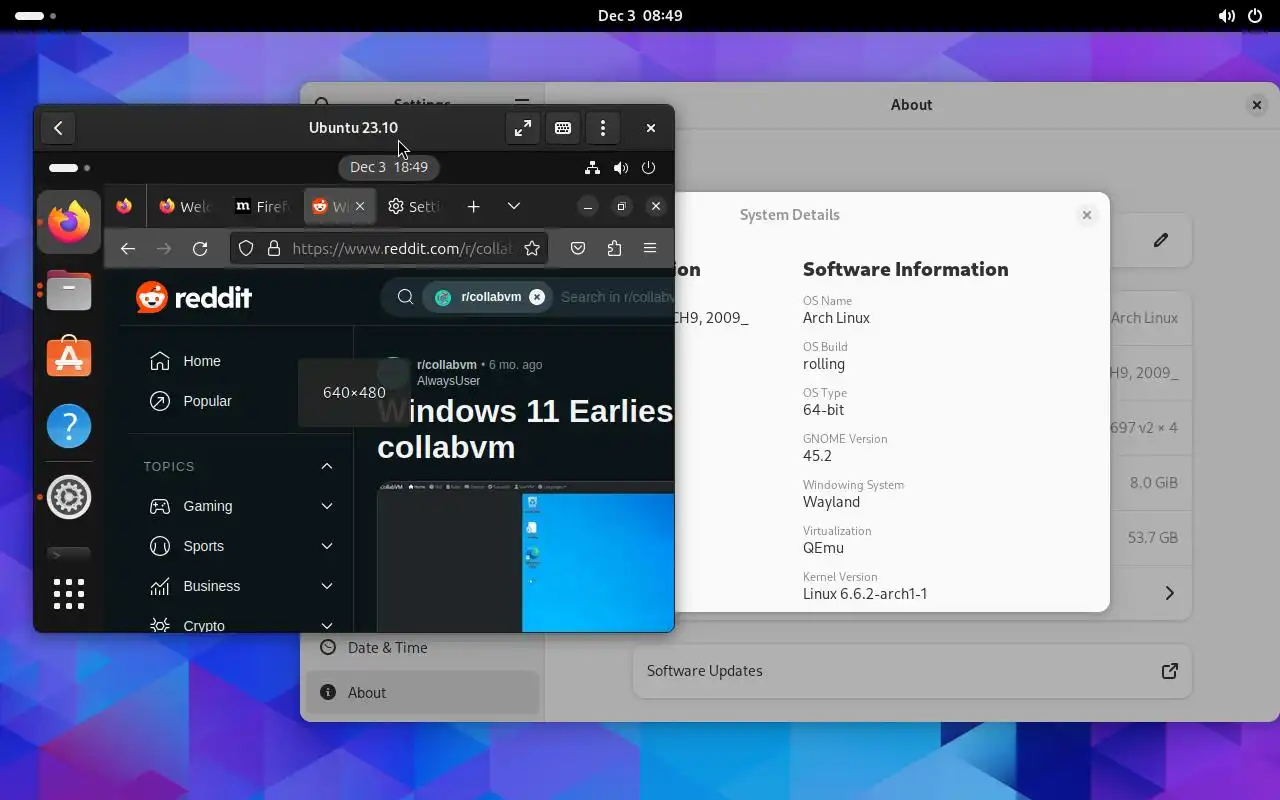The height and width of the screenshot is (800, 1280).
Task: Open r/collabvm community link on post
Action: pos(446,365)
